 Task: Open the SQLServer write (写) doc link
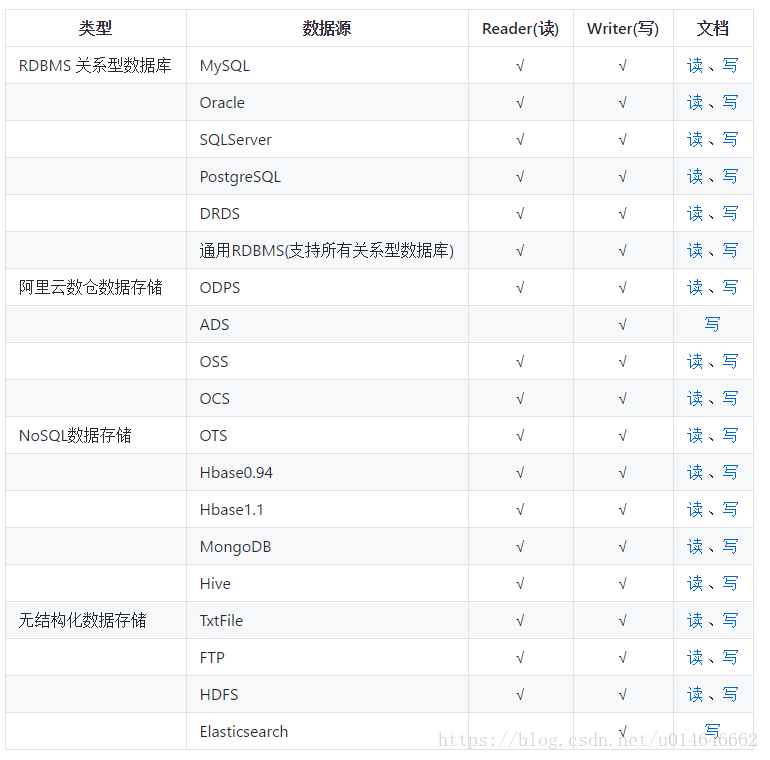click(730, 139)
